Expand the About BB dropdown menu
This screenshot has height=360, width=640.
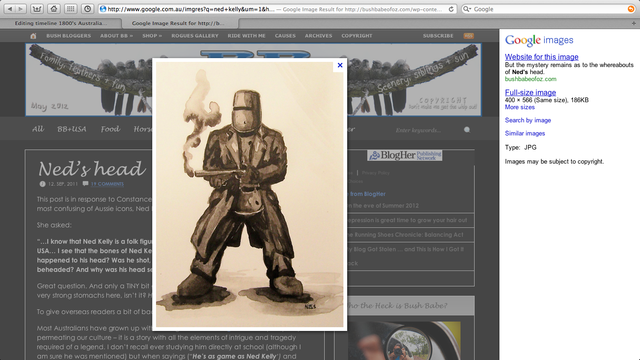pyautogui.click(x=116, y=36)
